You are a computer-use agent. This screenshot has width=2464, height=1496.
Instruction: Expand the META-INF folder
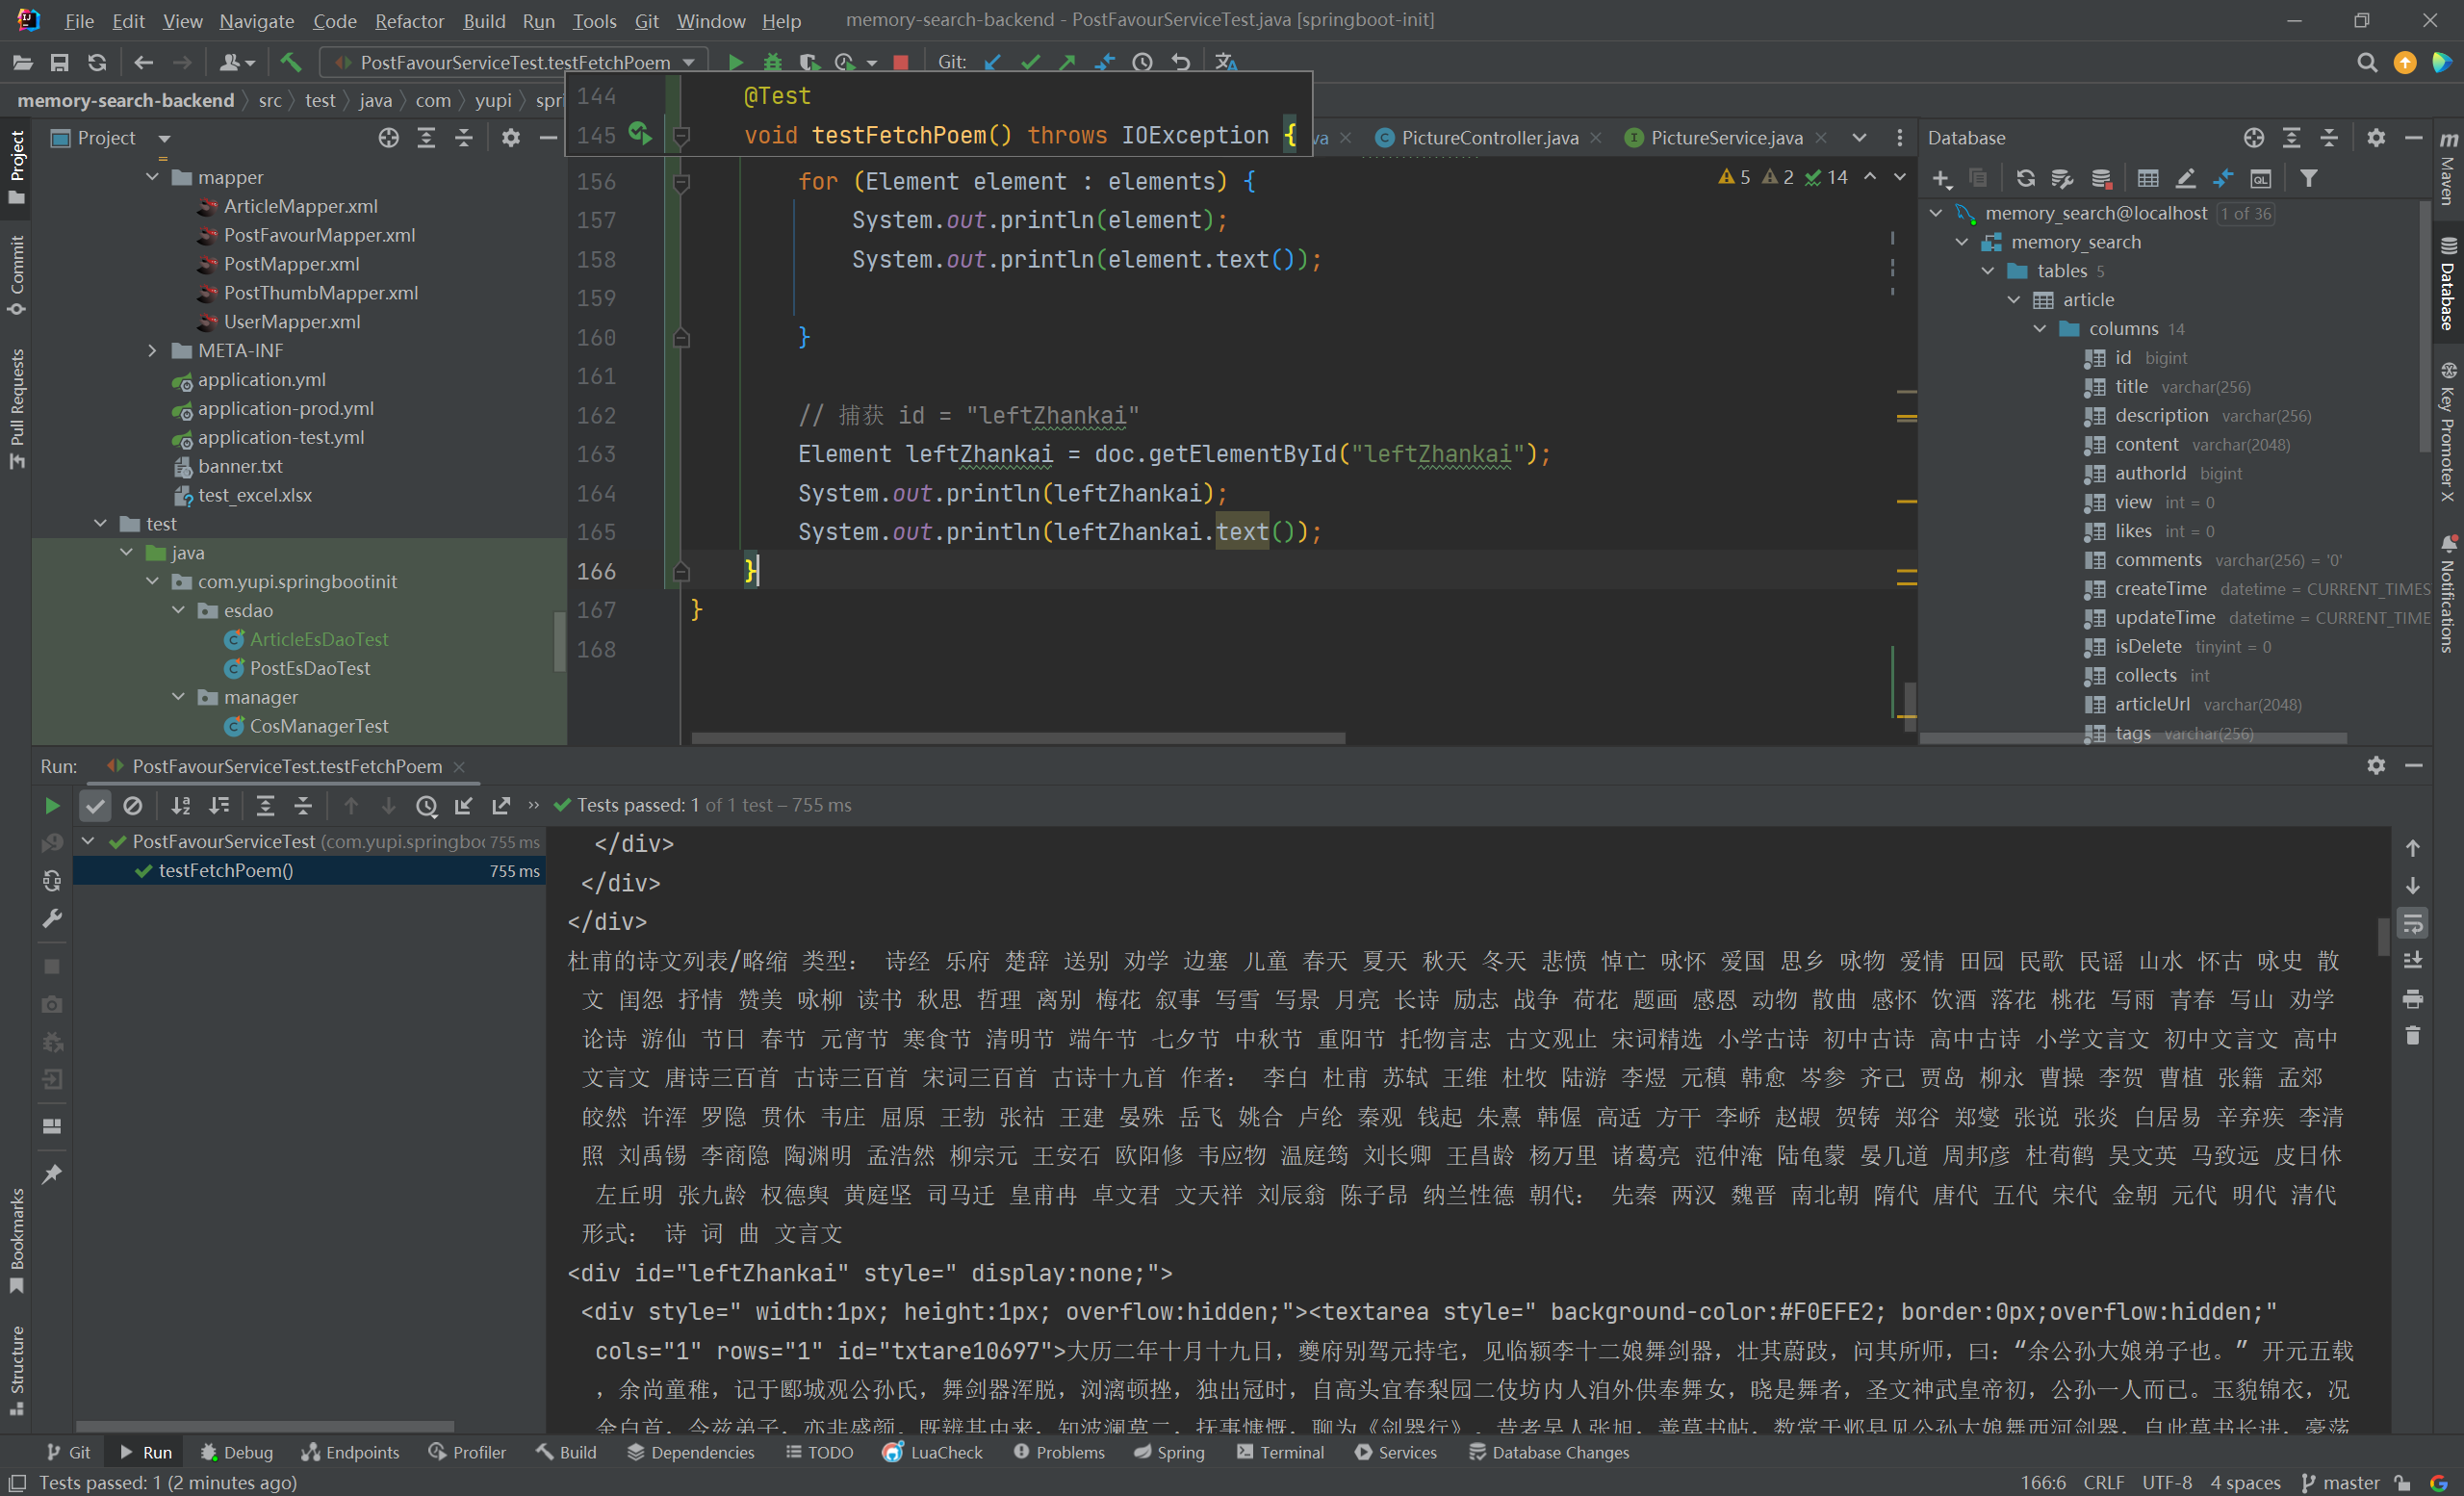(x=153, y=351)
